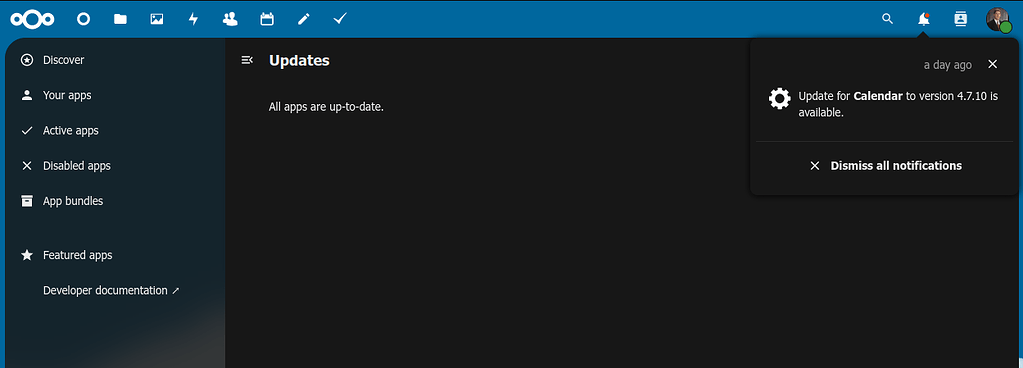Open the user avatar menu
This screenshot has height=368, width=1023.
pos(998,19)
